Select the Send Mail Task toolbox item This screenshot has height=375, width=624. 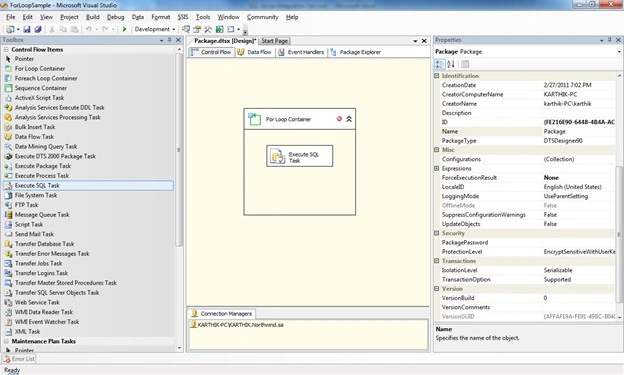click(34, 234)
